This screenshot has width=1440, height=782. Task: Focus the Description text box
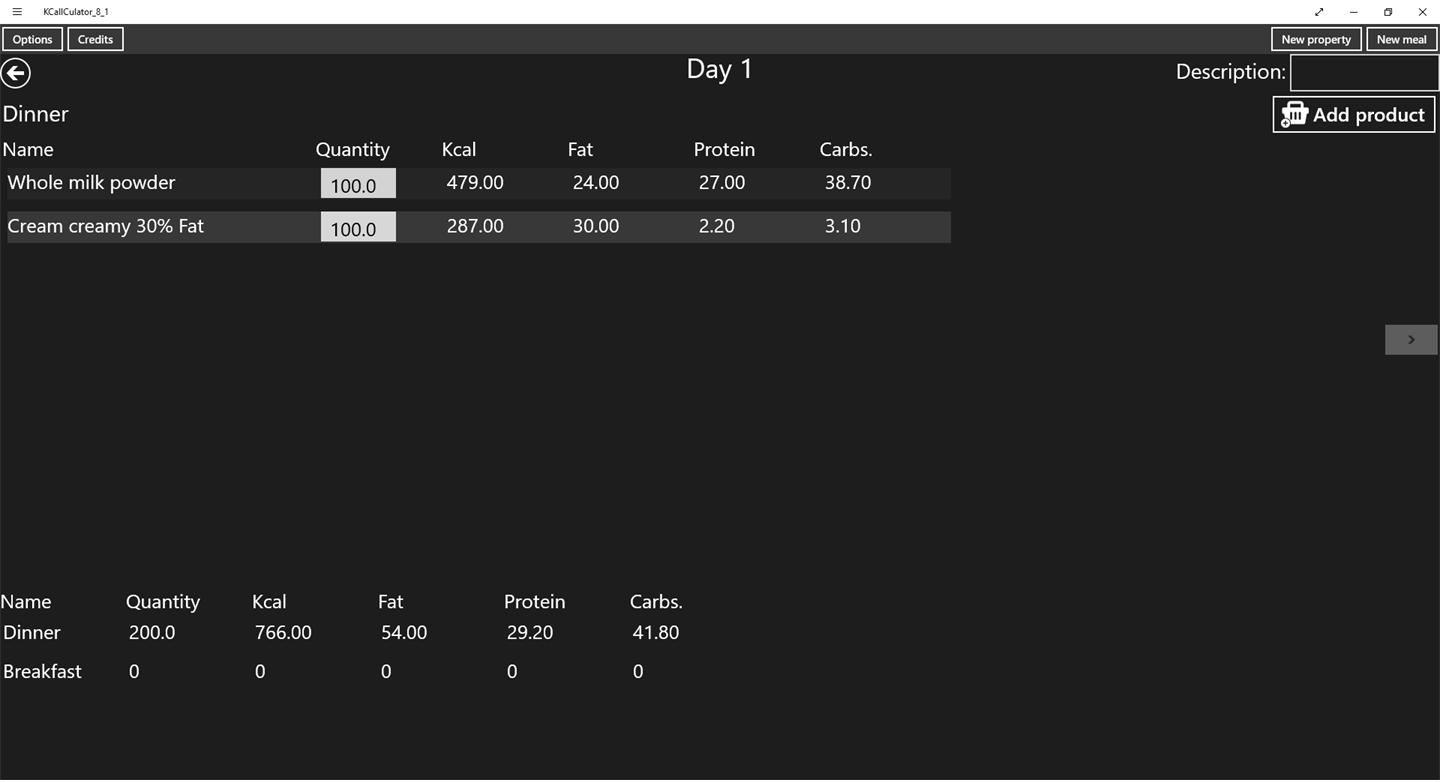pyautogui.click(x=1364, y=73)
